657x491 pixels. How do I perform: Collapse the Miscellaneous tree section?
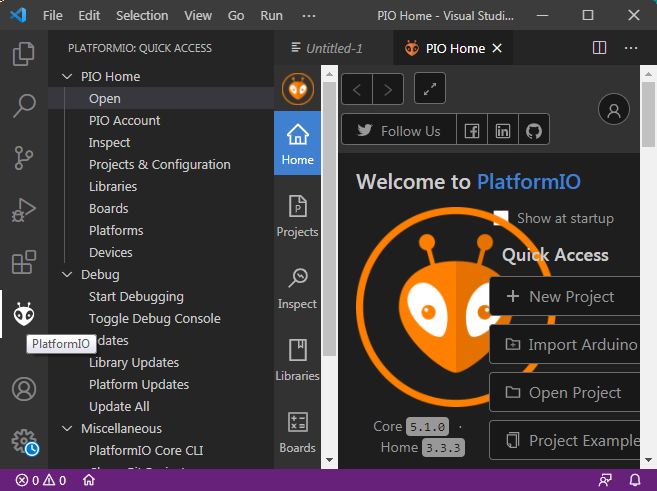(x=67, y=429)
